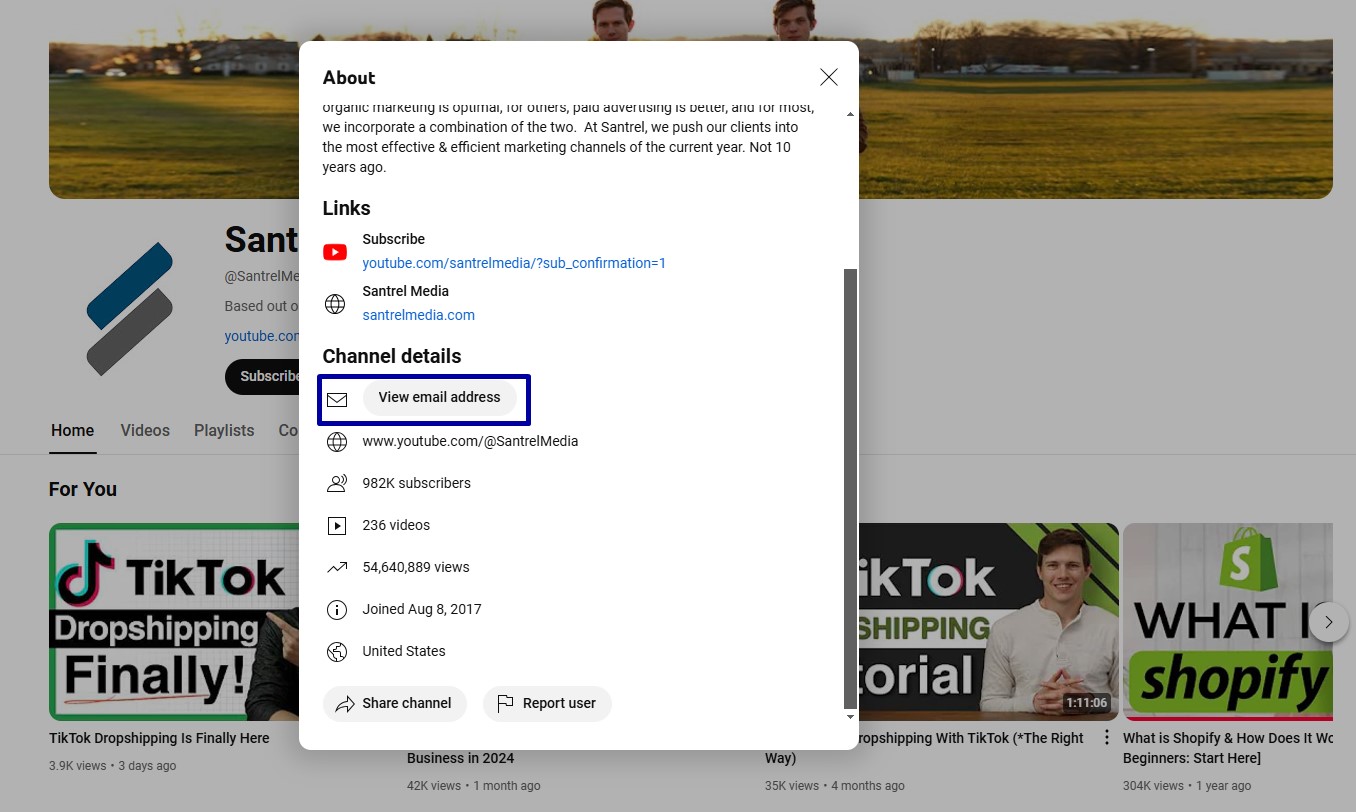The width and height of the screenshot is (1356, 812).
Task: Select the Joined Aug 8, 2017 text
Action: point(422,609)
